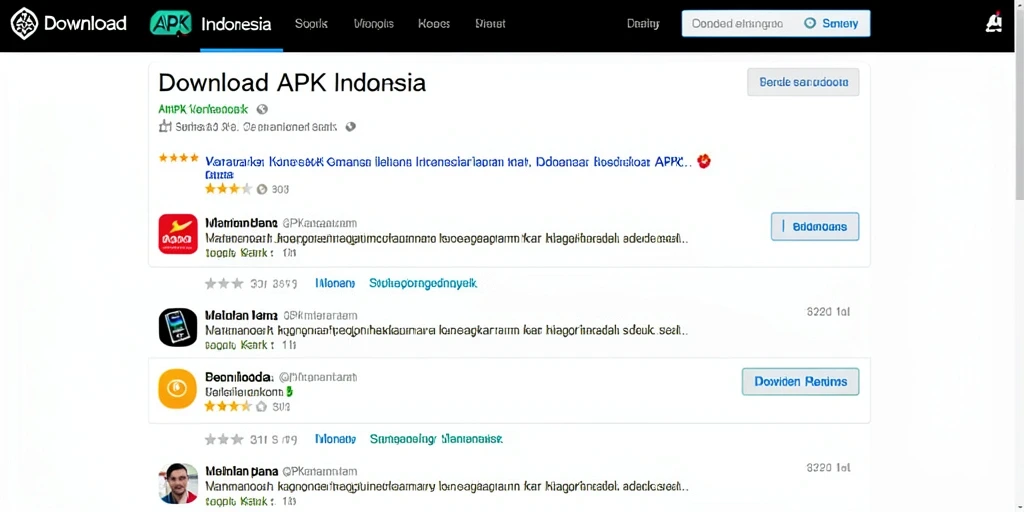This screenshot has height=512, width=1024.
Task: Click the three-star rating below Marionbana card
Action: (224, 283)
